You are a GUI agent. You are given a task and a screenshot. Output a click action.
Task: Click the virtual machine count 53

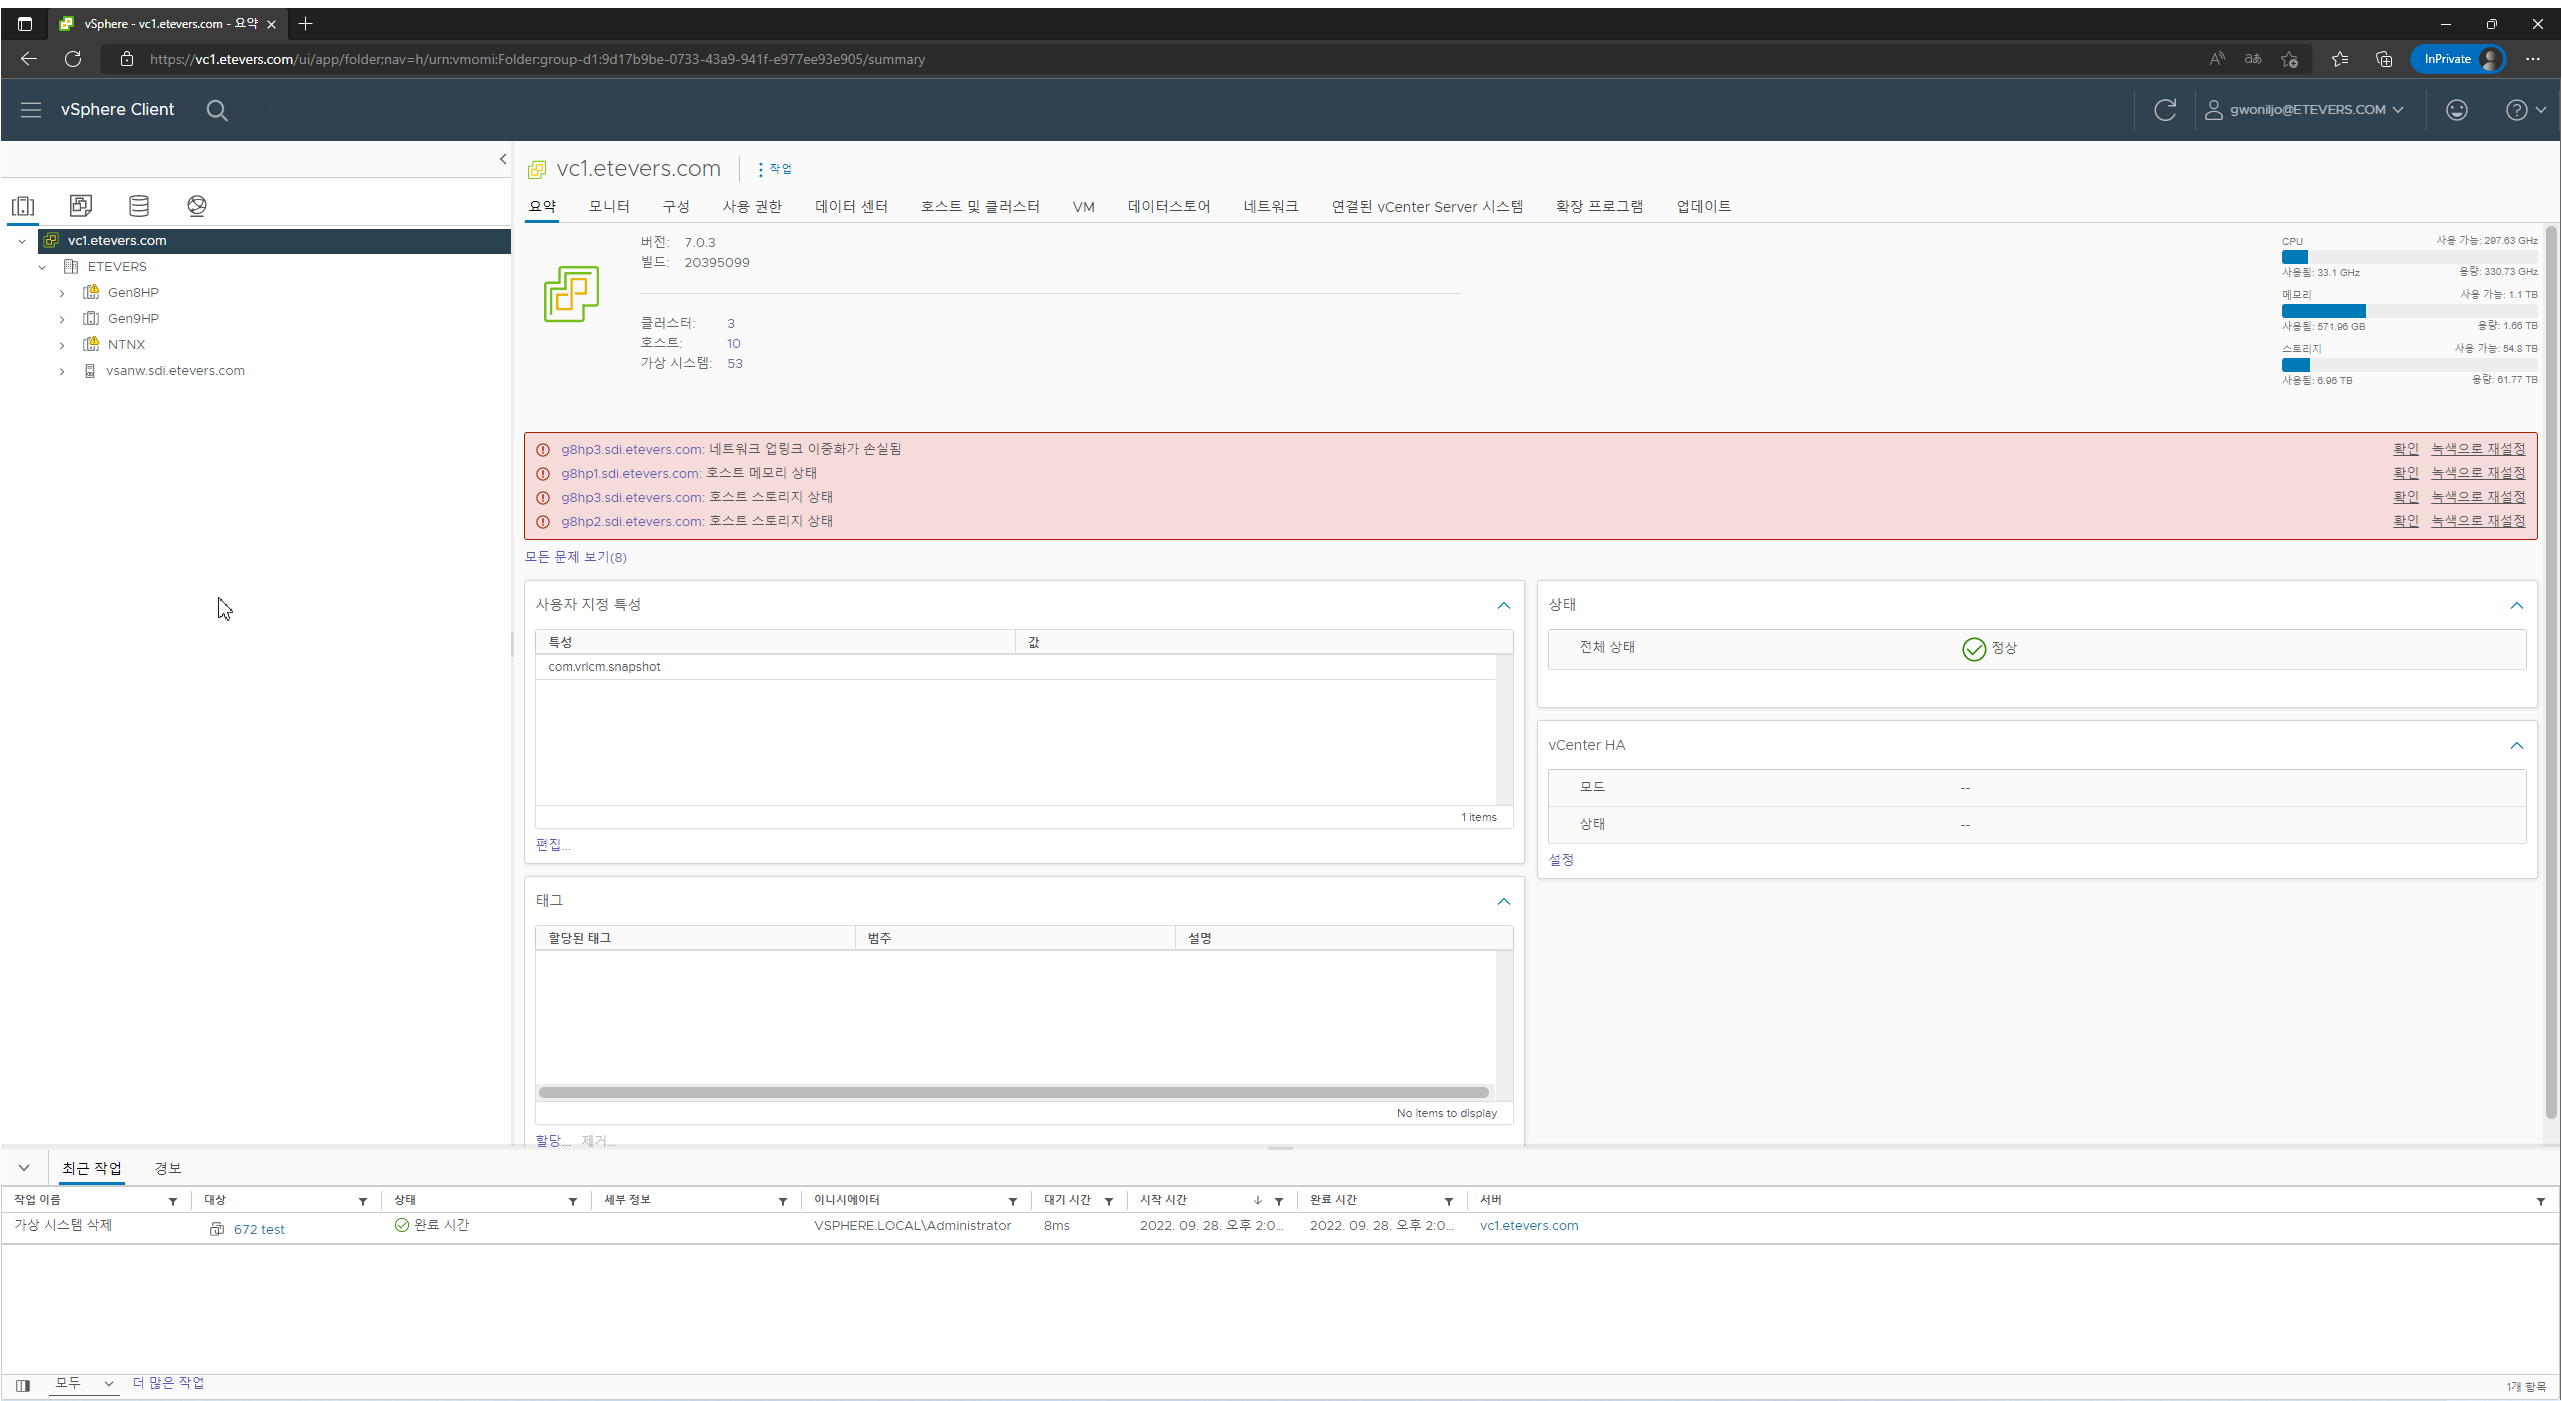[x=735, y=364]
